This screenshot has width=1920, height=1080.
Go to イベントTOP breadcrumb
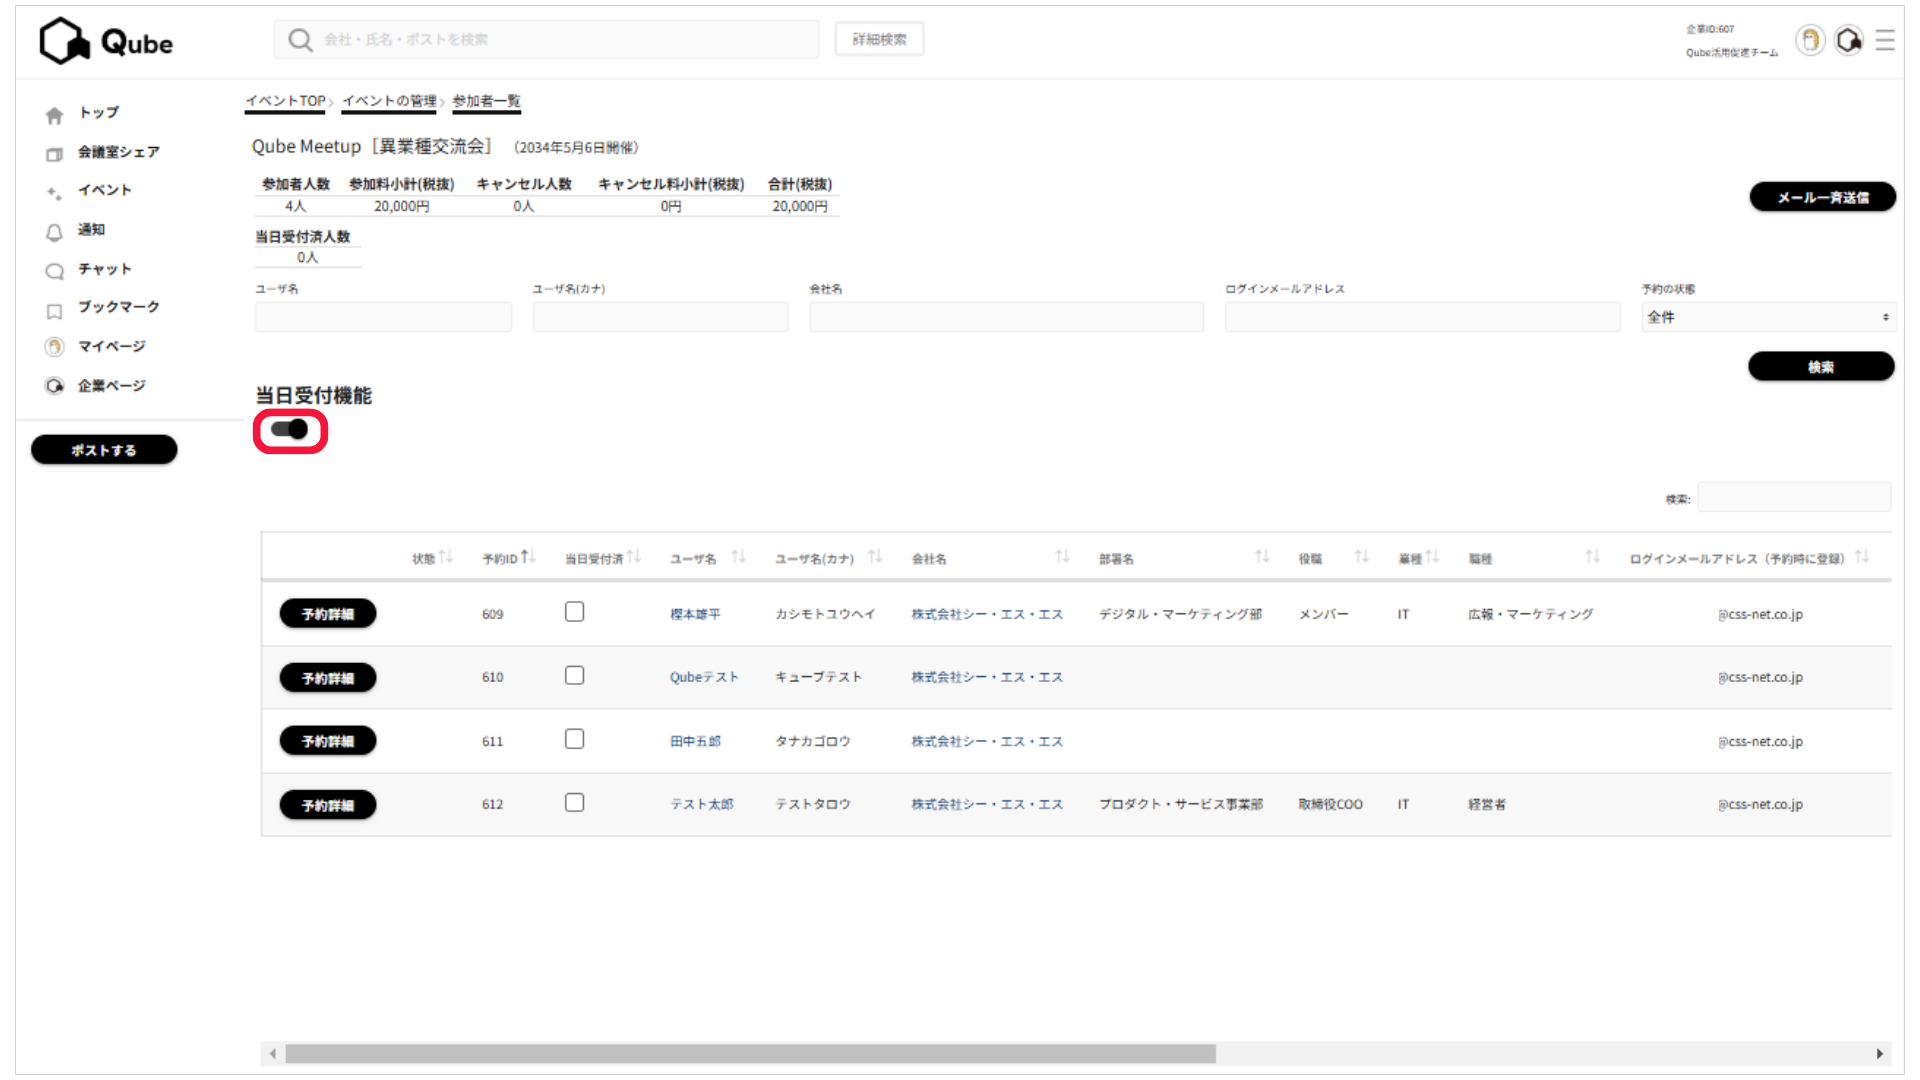[x=285, y=101]
